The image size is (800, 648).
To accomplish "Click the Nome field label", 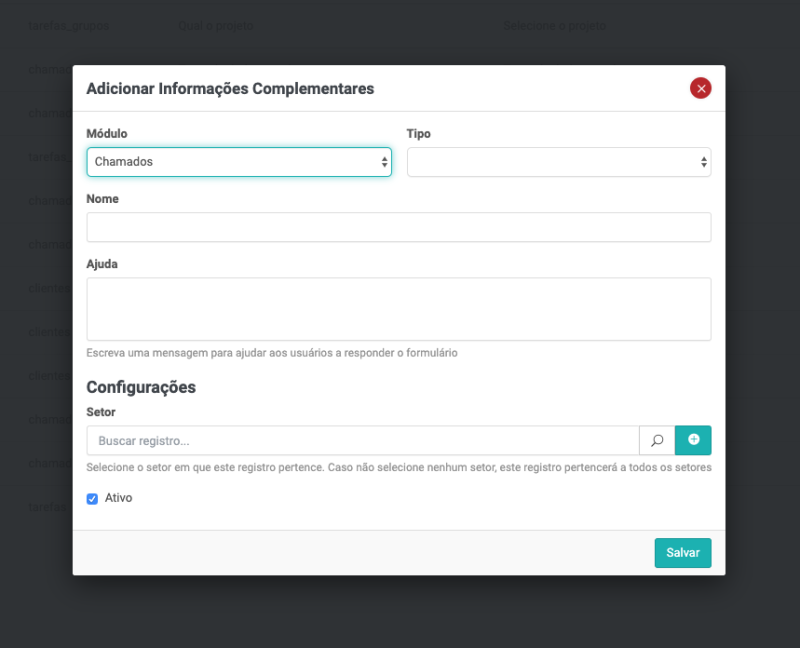I will click(103, 199).
